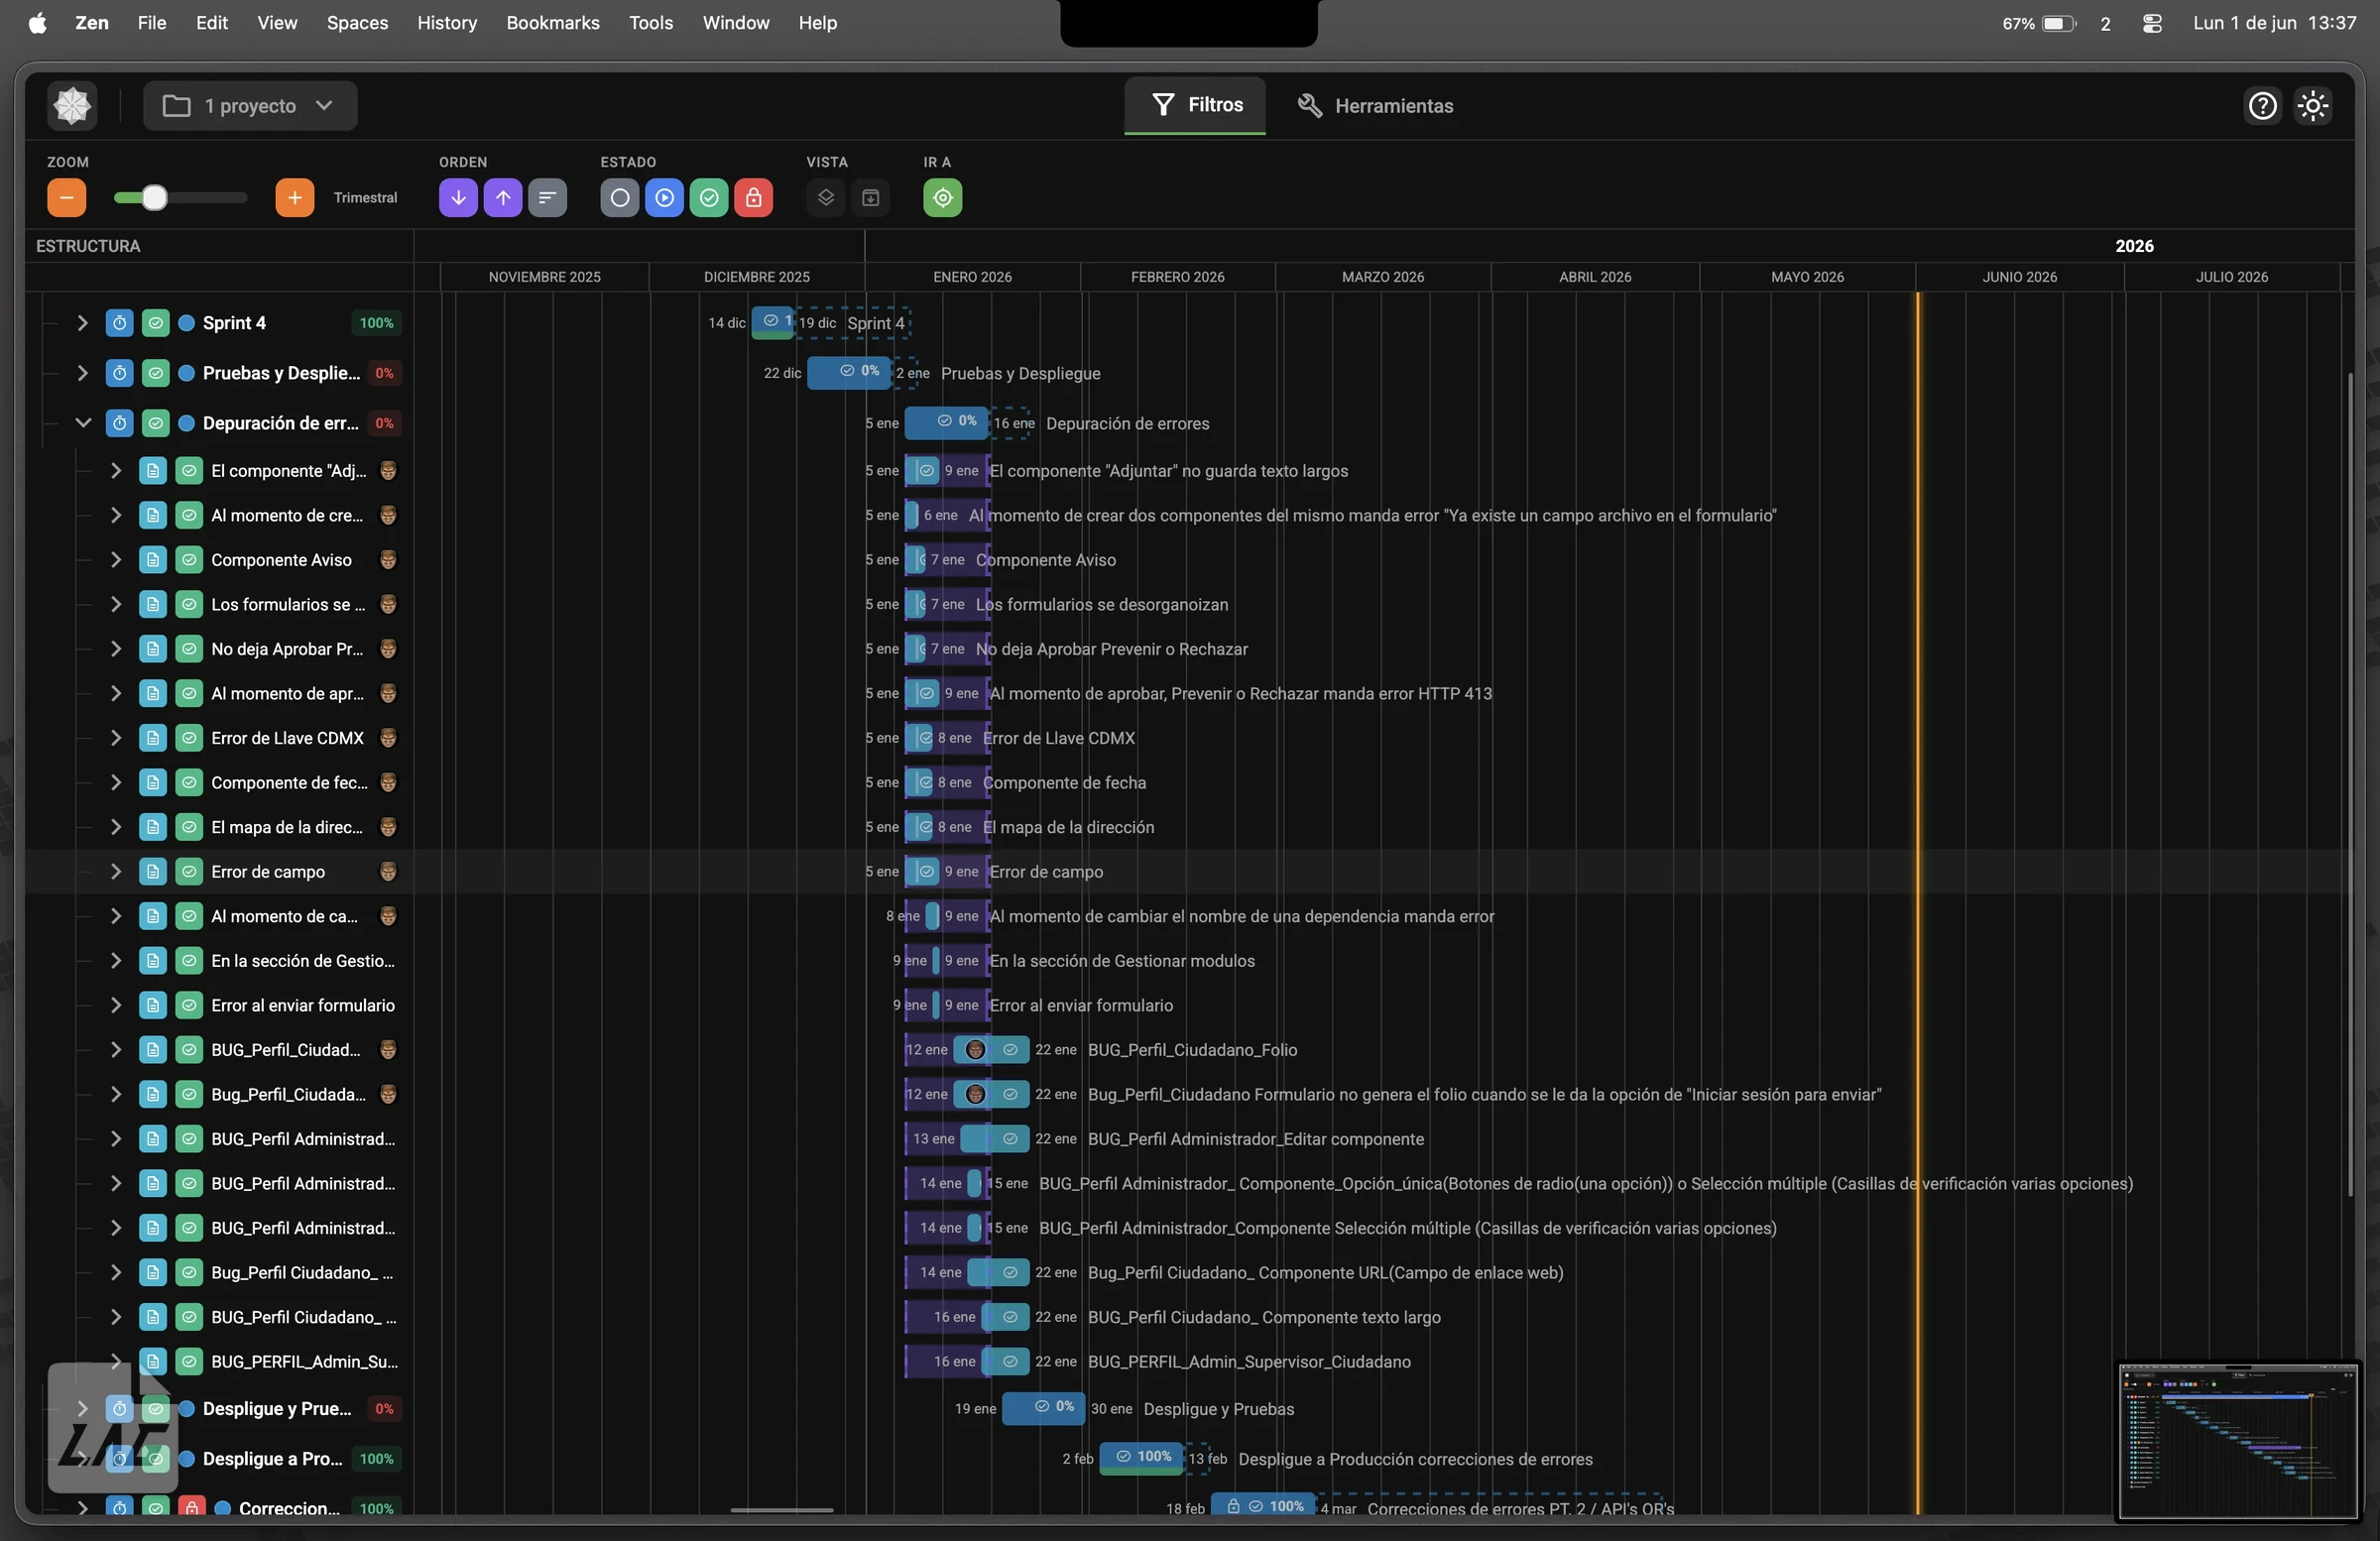Screen dimensions: 2380x1541
Task: Expand the Pruebas y Despliegue row
Action: click(82, 373)
